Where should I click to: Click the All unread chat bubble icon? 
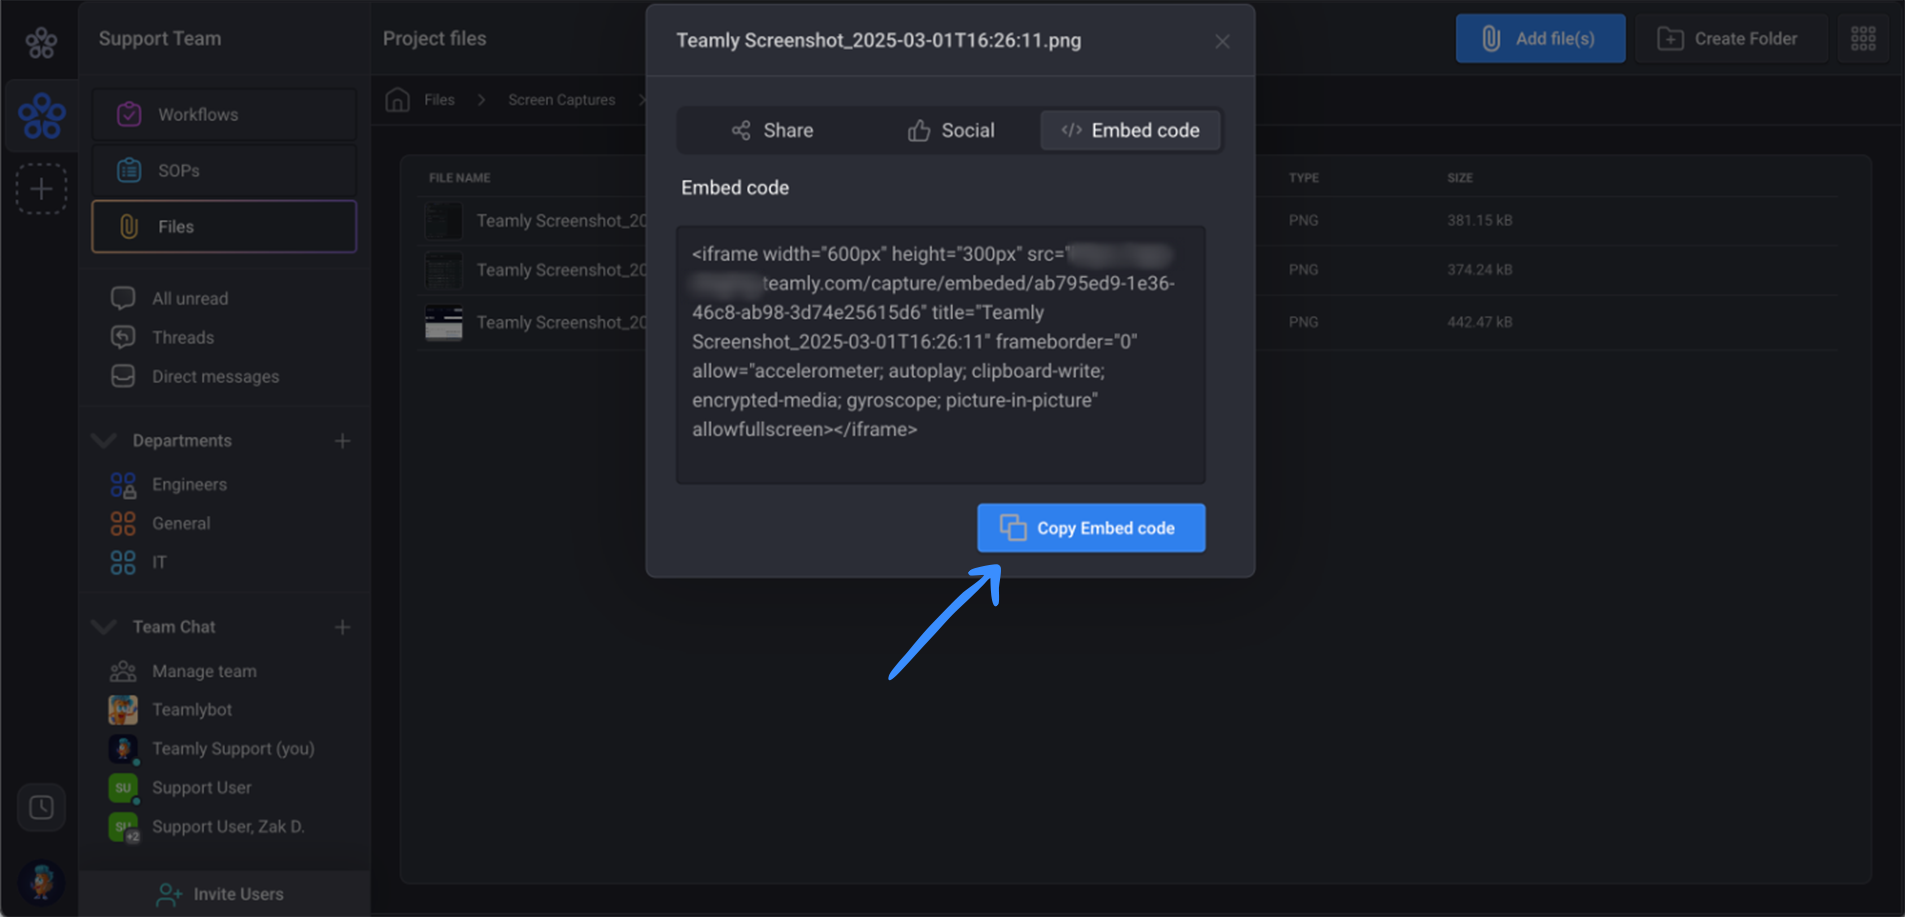[x=123, y=298]
